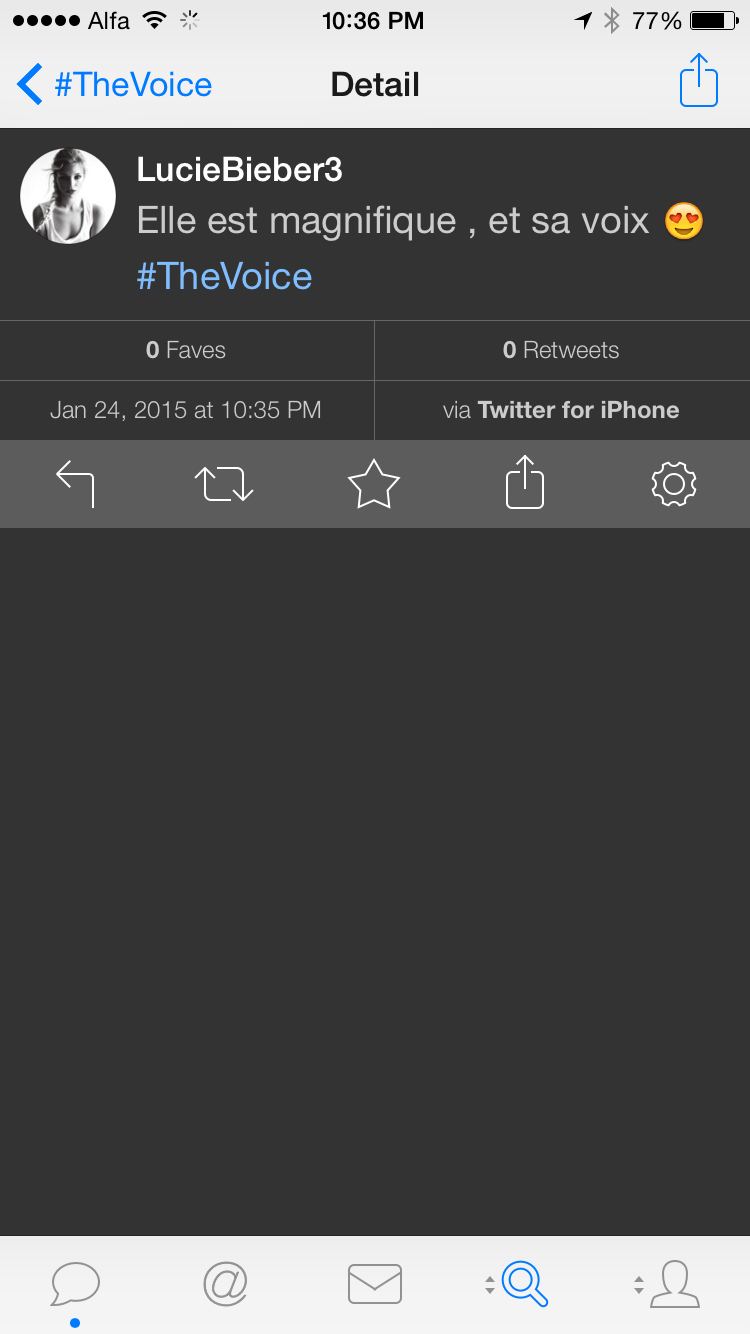Image resolution: width=750 pixels, height=1334 pixels.
Task: Open the direct messages envelope tab
Action: click(375, 1284)
